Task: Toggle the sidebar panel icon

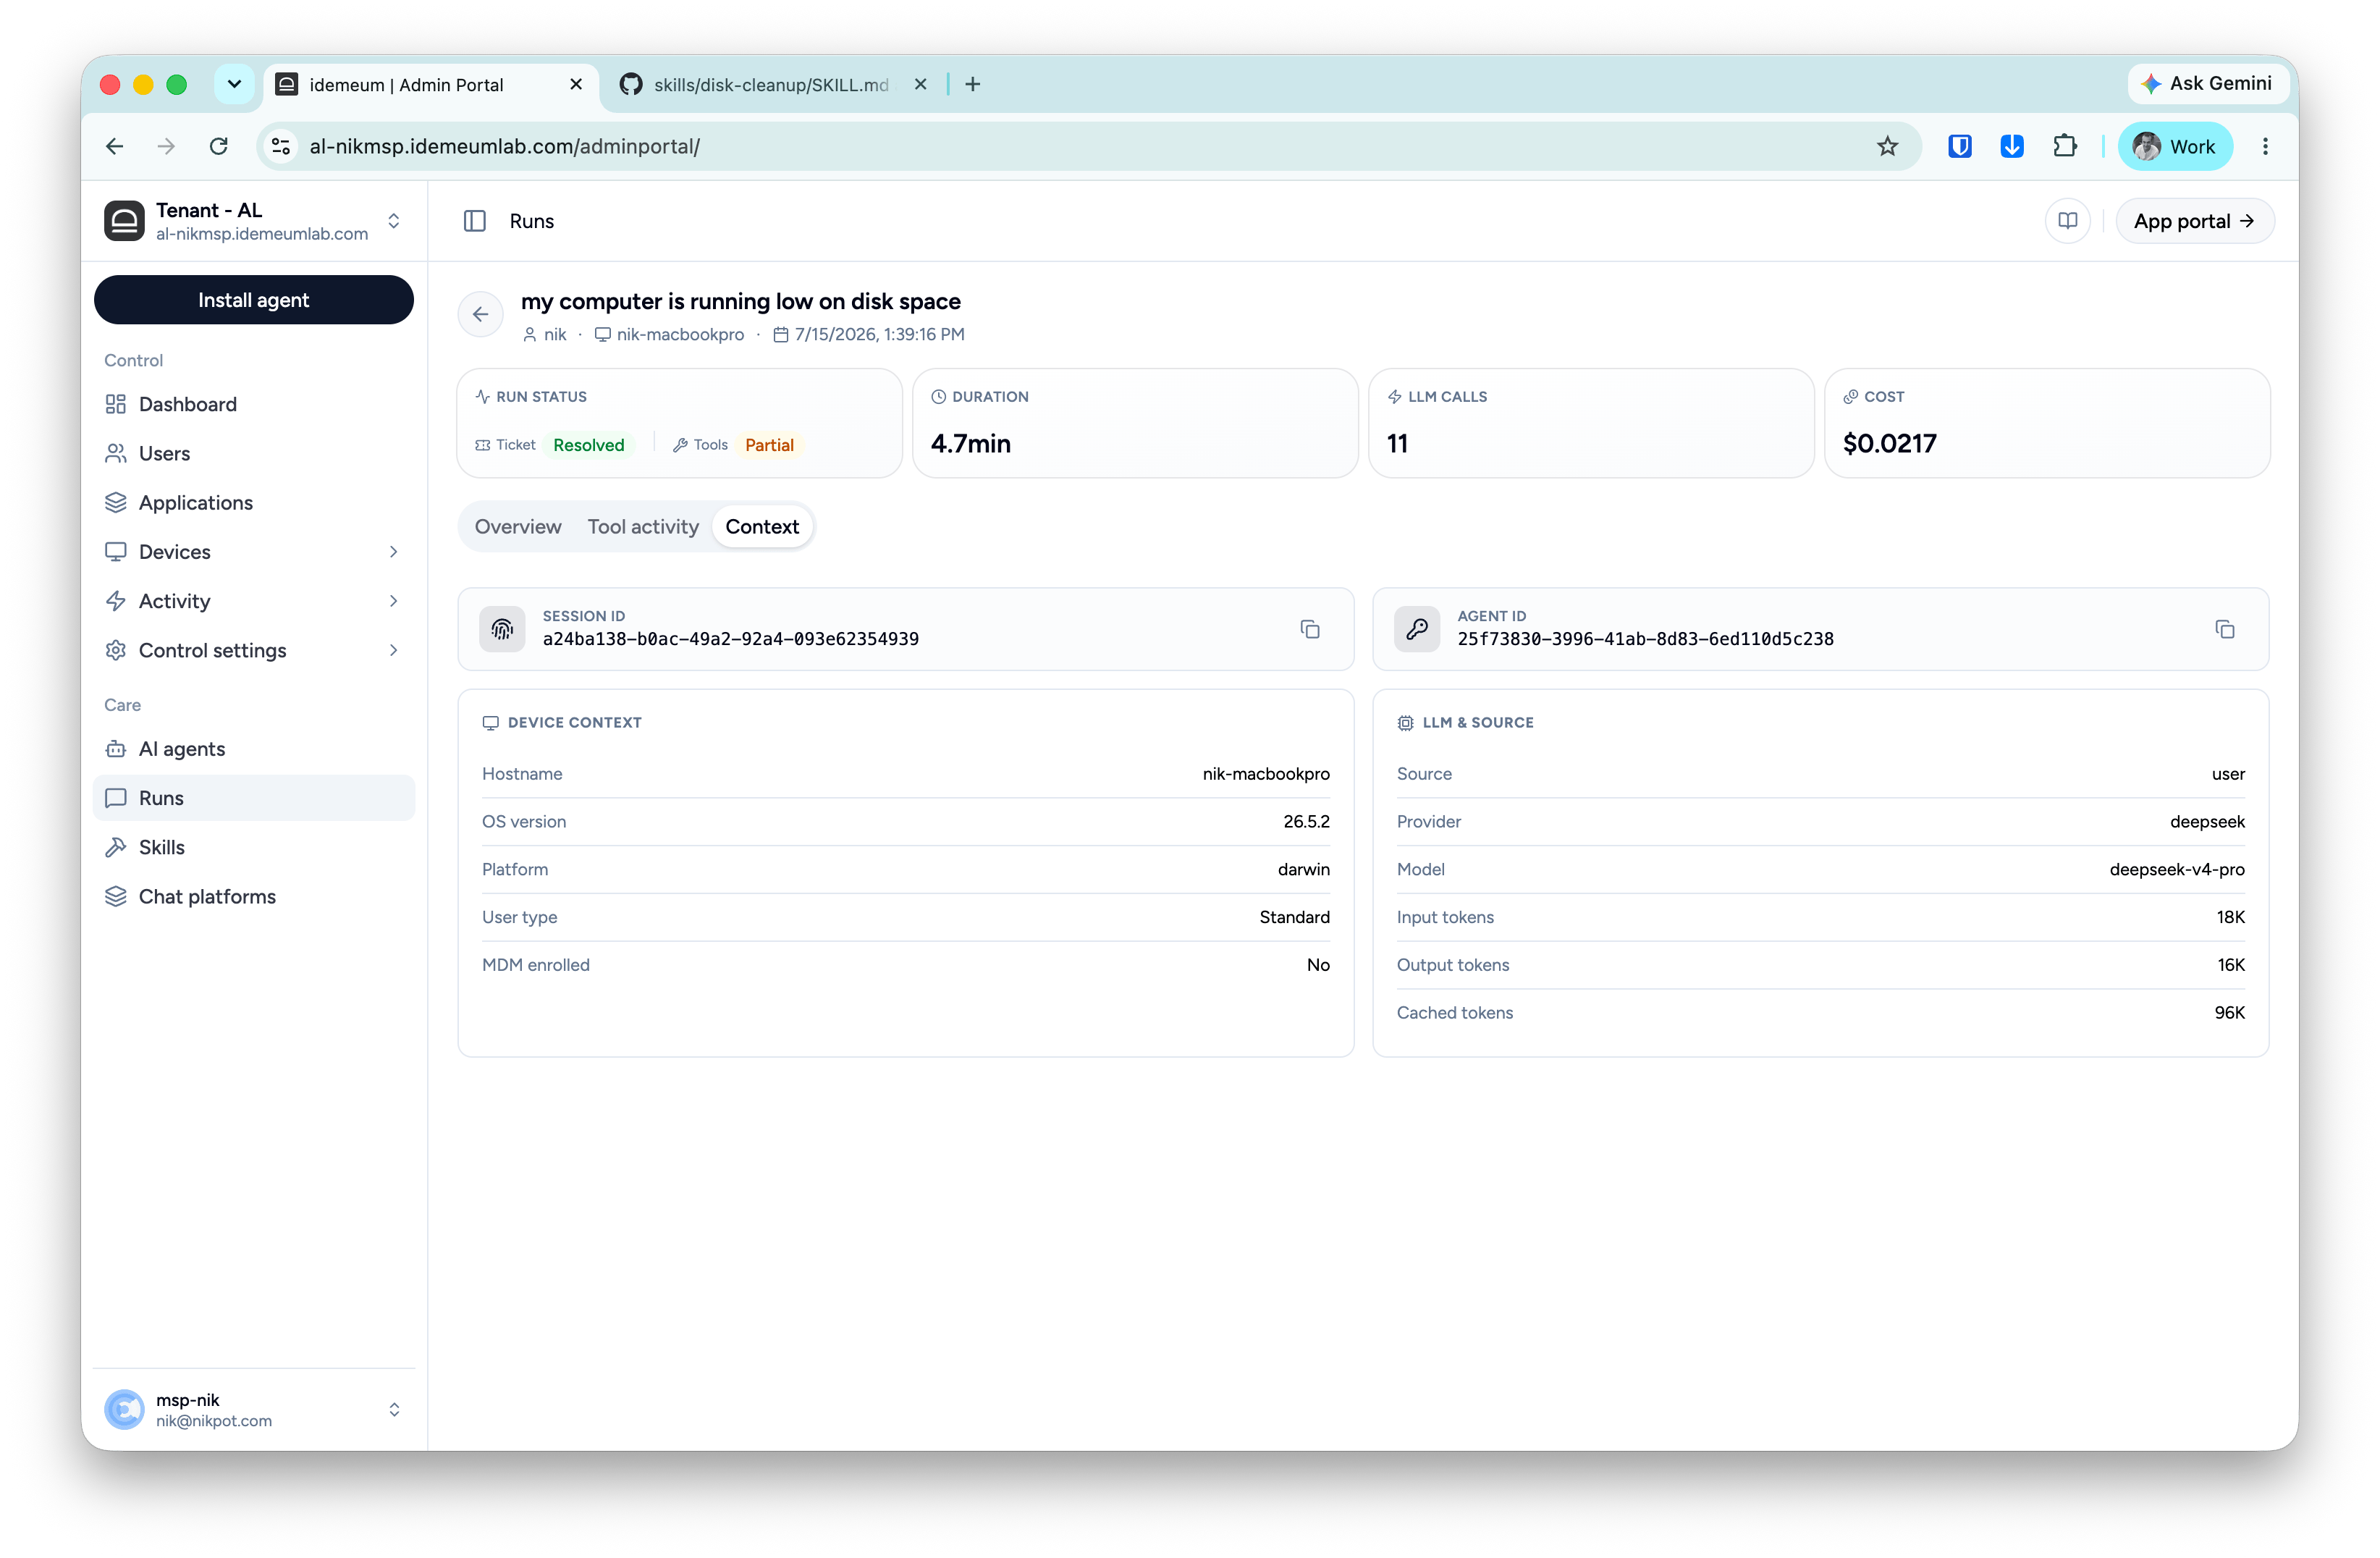Action: click(475, 221)
